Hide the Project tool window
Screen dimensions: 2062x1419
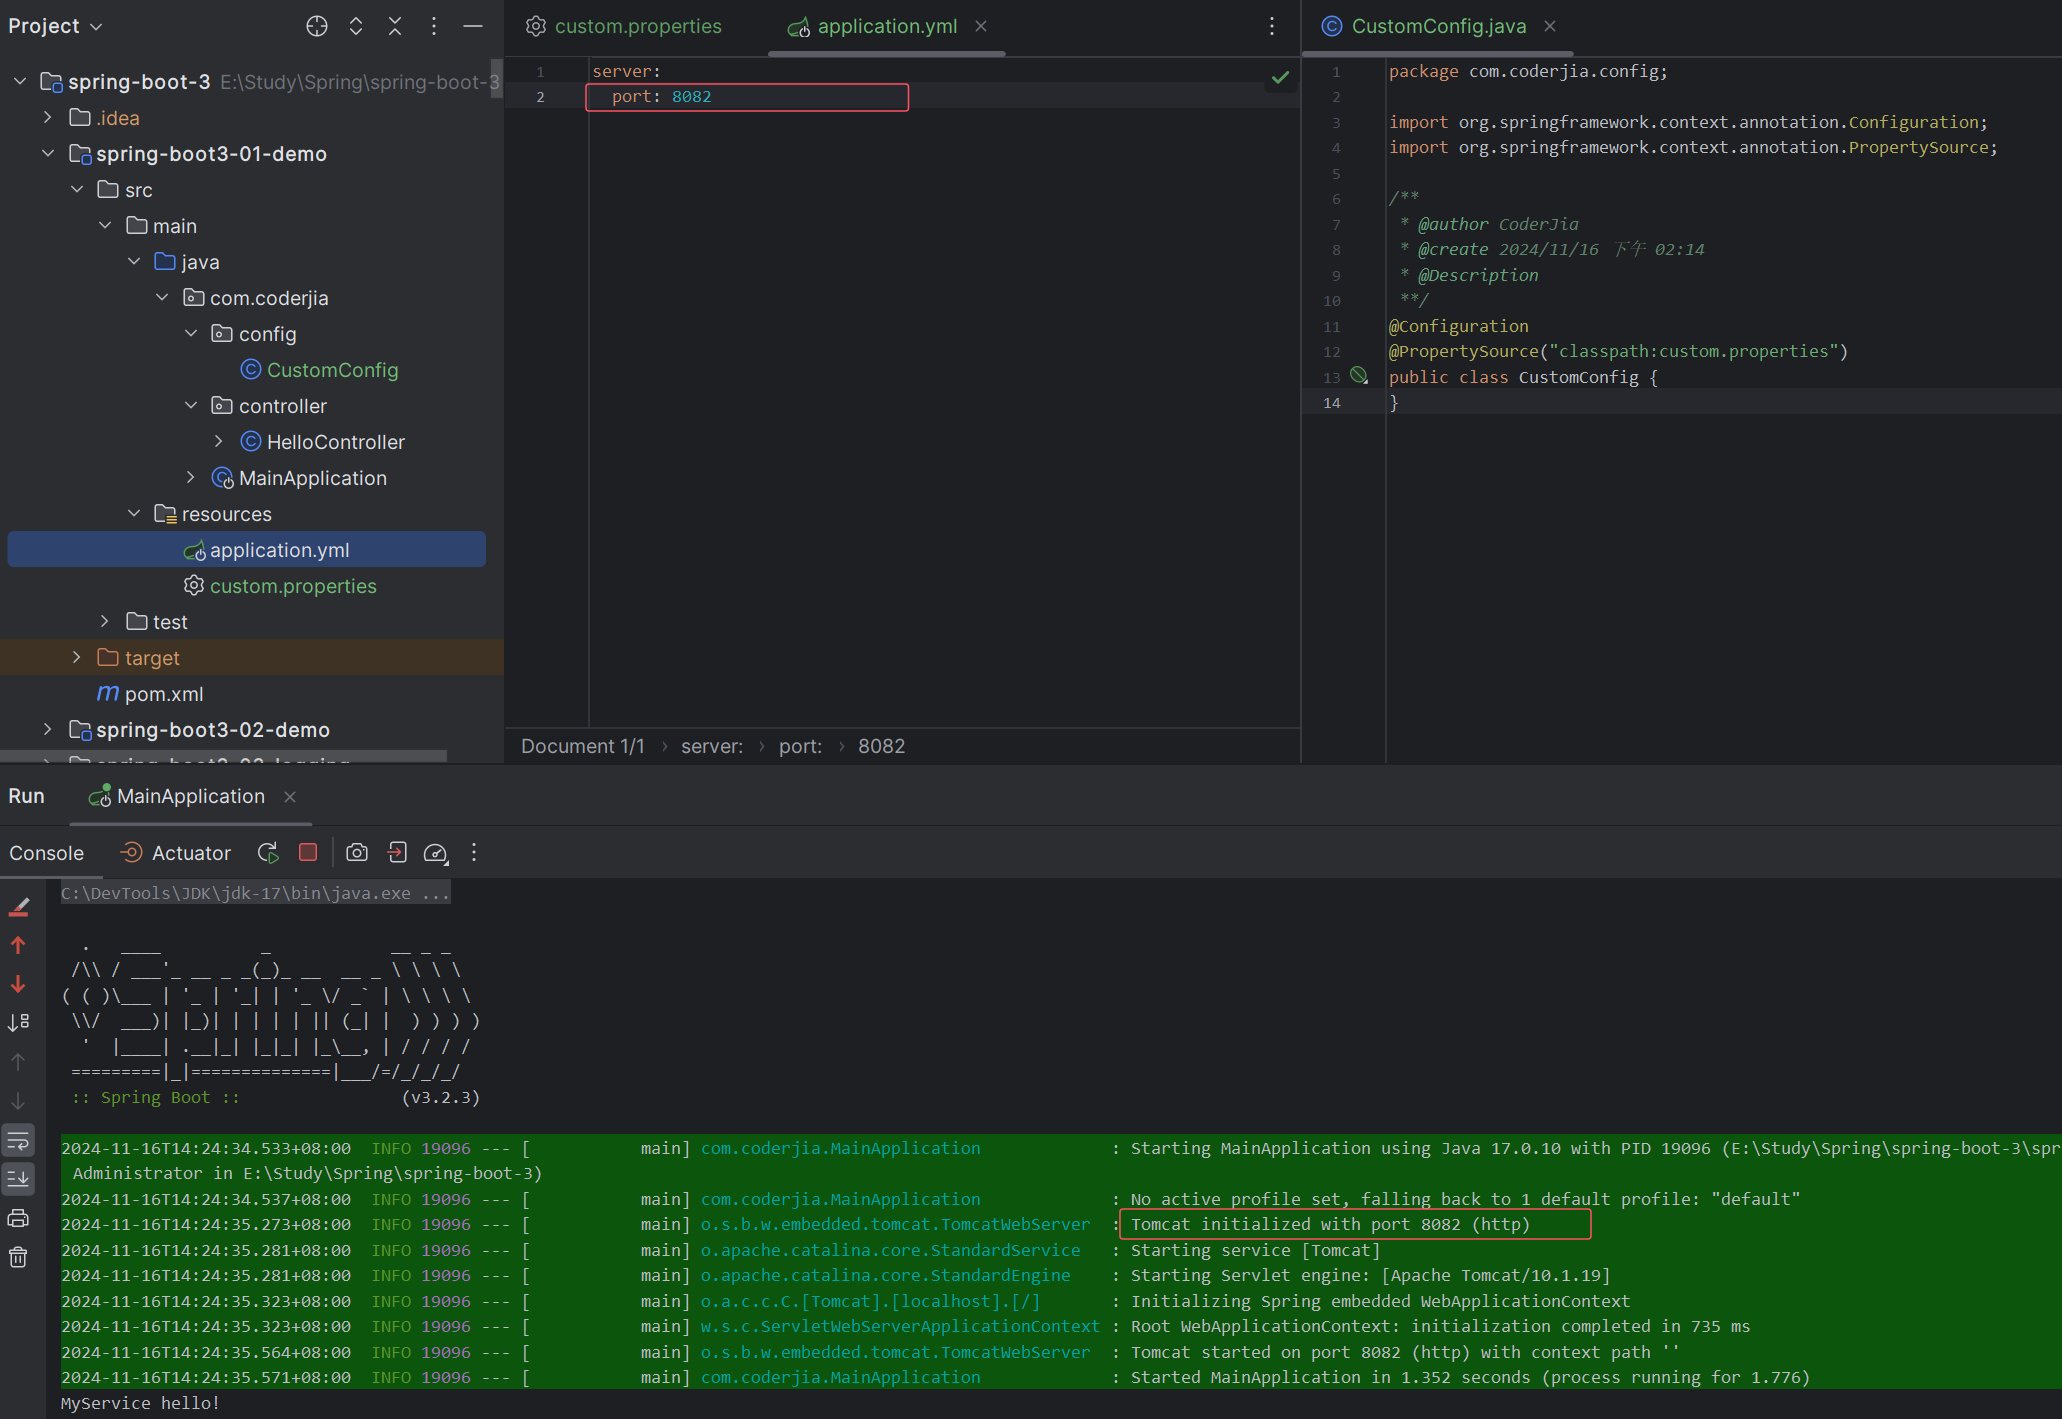click(473, 27)
